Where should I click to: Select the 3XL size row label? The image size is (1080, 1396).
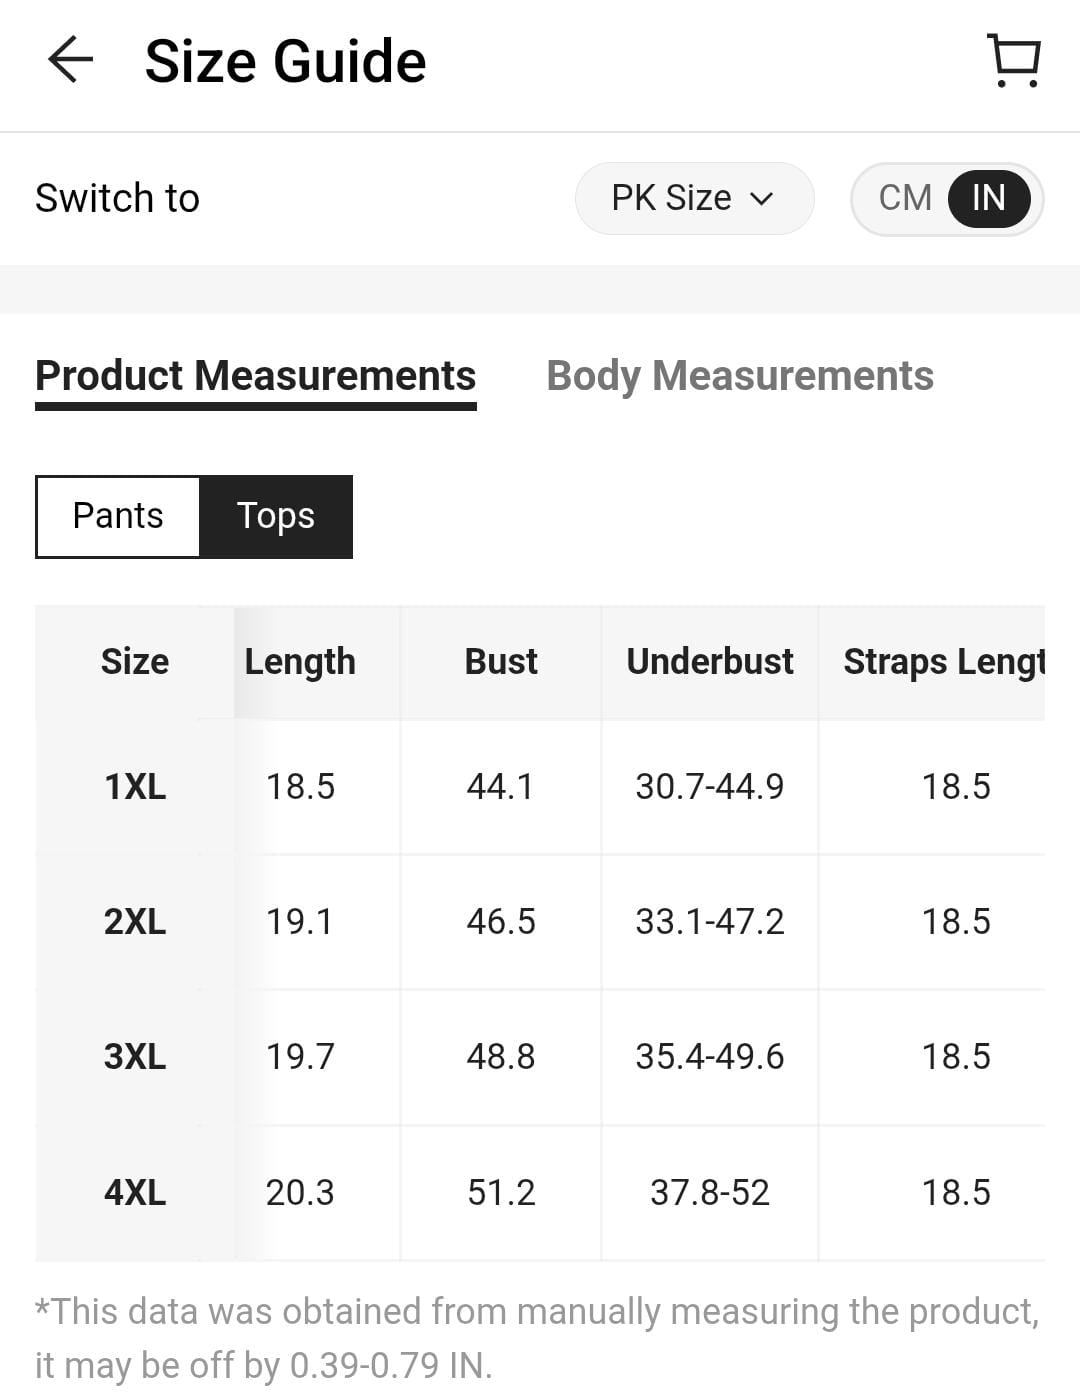click(x=135, y=1056)
